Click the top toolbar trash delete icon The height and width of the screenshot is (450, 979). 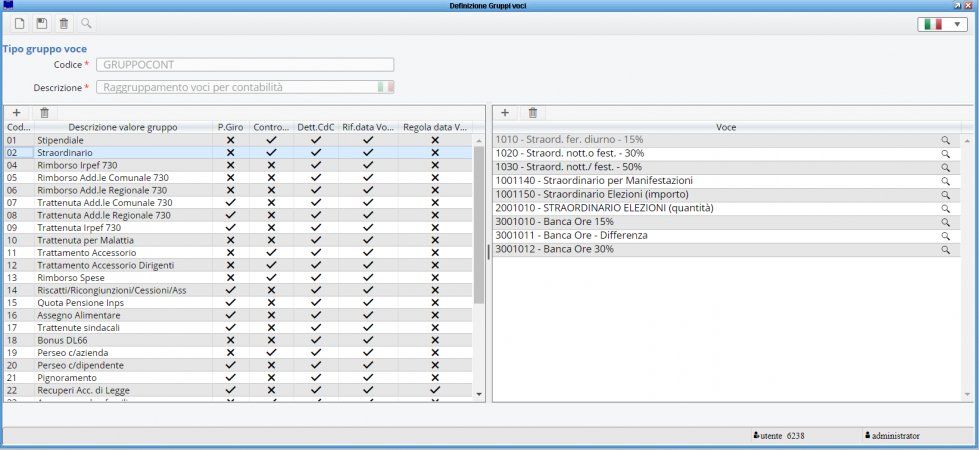64,23
